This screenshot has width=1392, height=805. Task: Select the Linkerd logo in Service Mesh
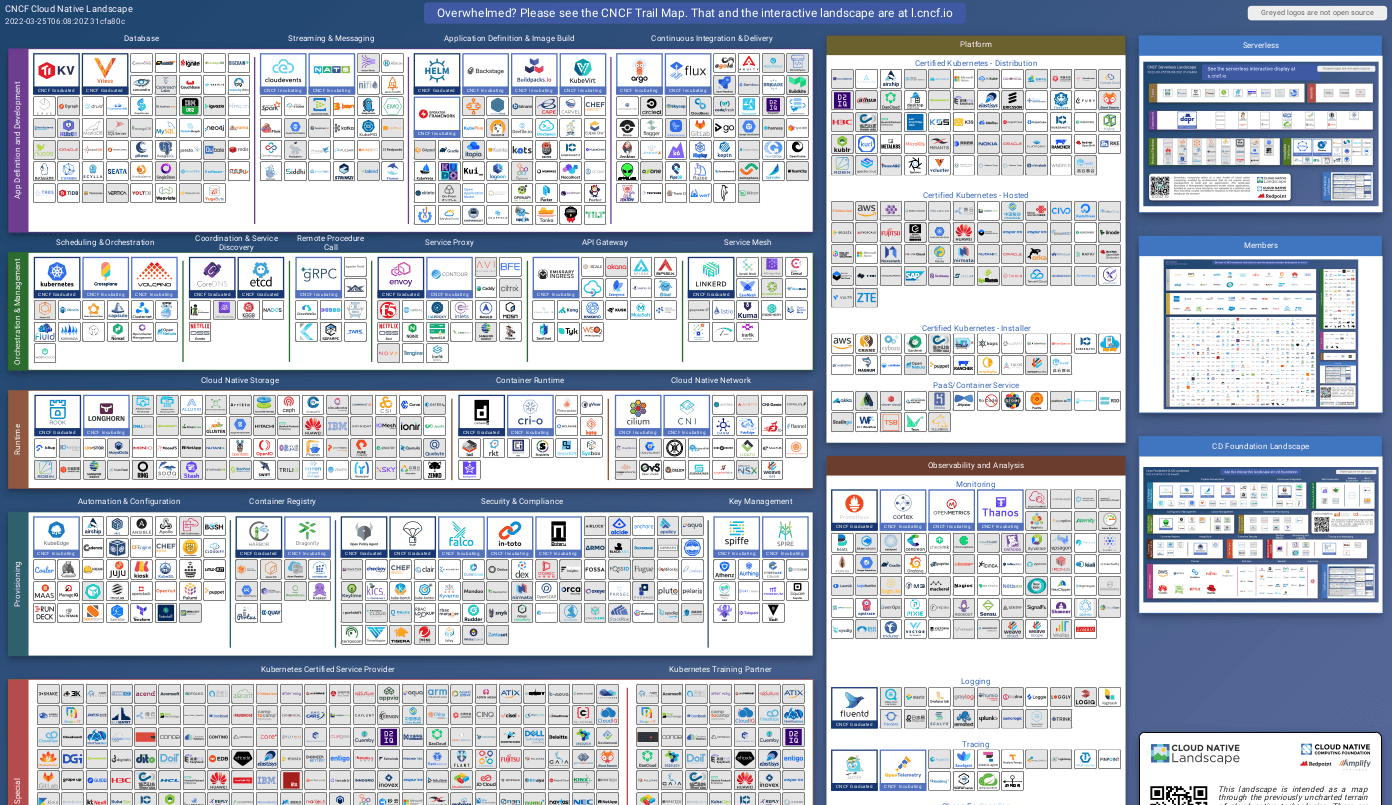(709, 272)
